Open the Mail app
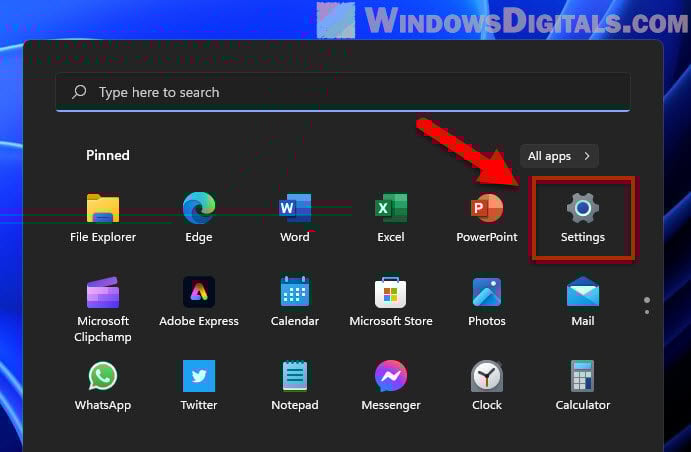691x452 pixels. pyautogui.click(x=583, y=302)
